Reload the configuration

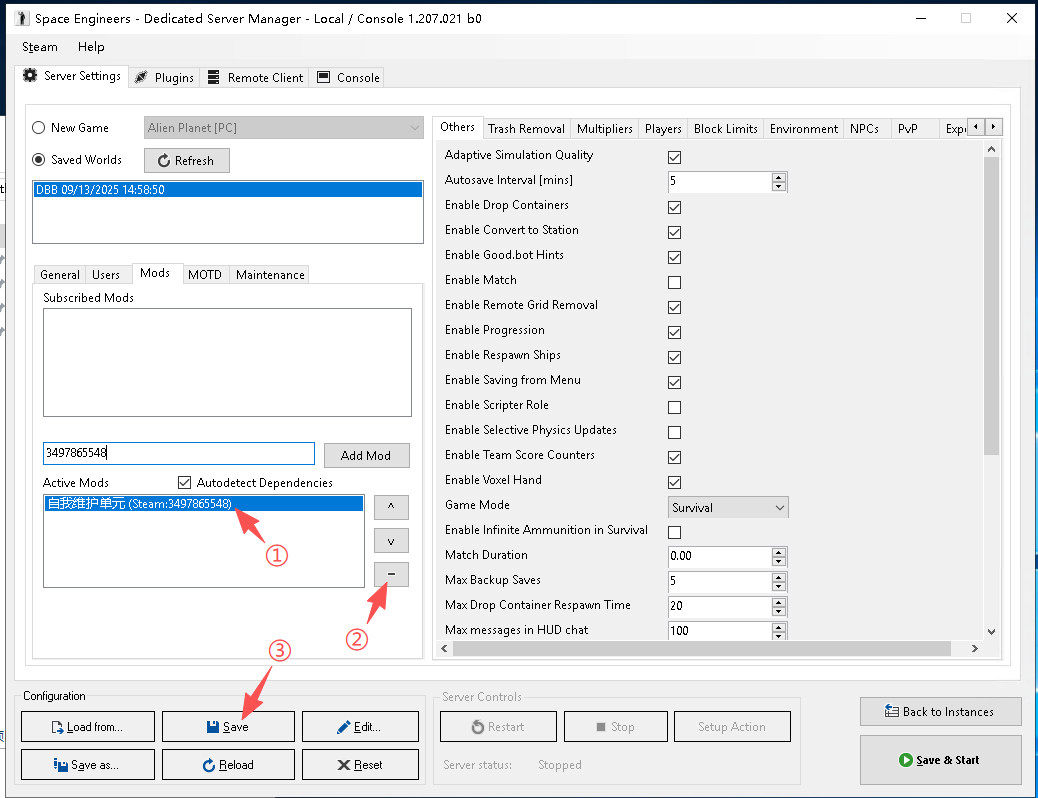(x=228, y=765)
